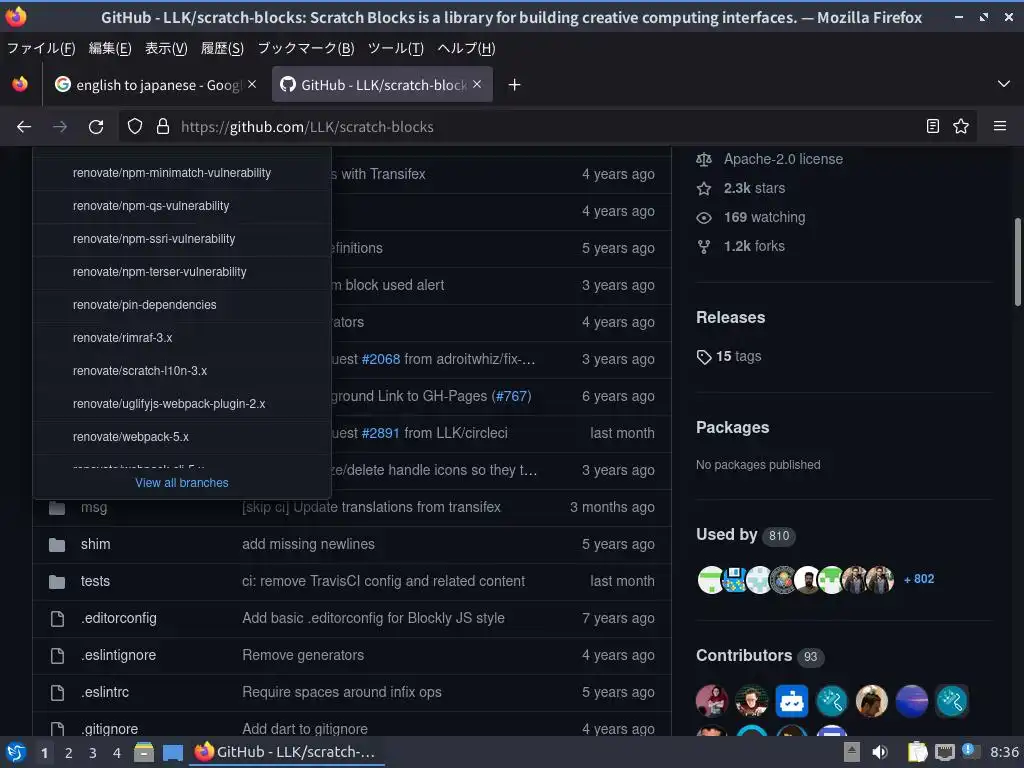Open the application menu on the taskbar
The width and height of the screenshot is (1024, 768).
16,752
